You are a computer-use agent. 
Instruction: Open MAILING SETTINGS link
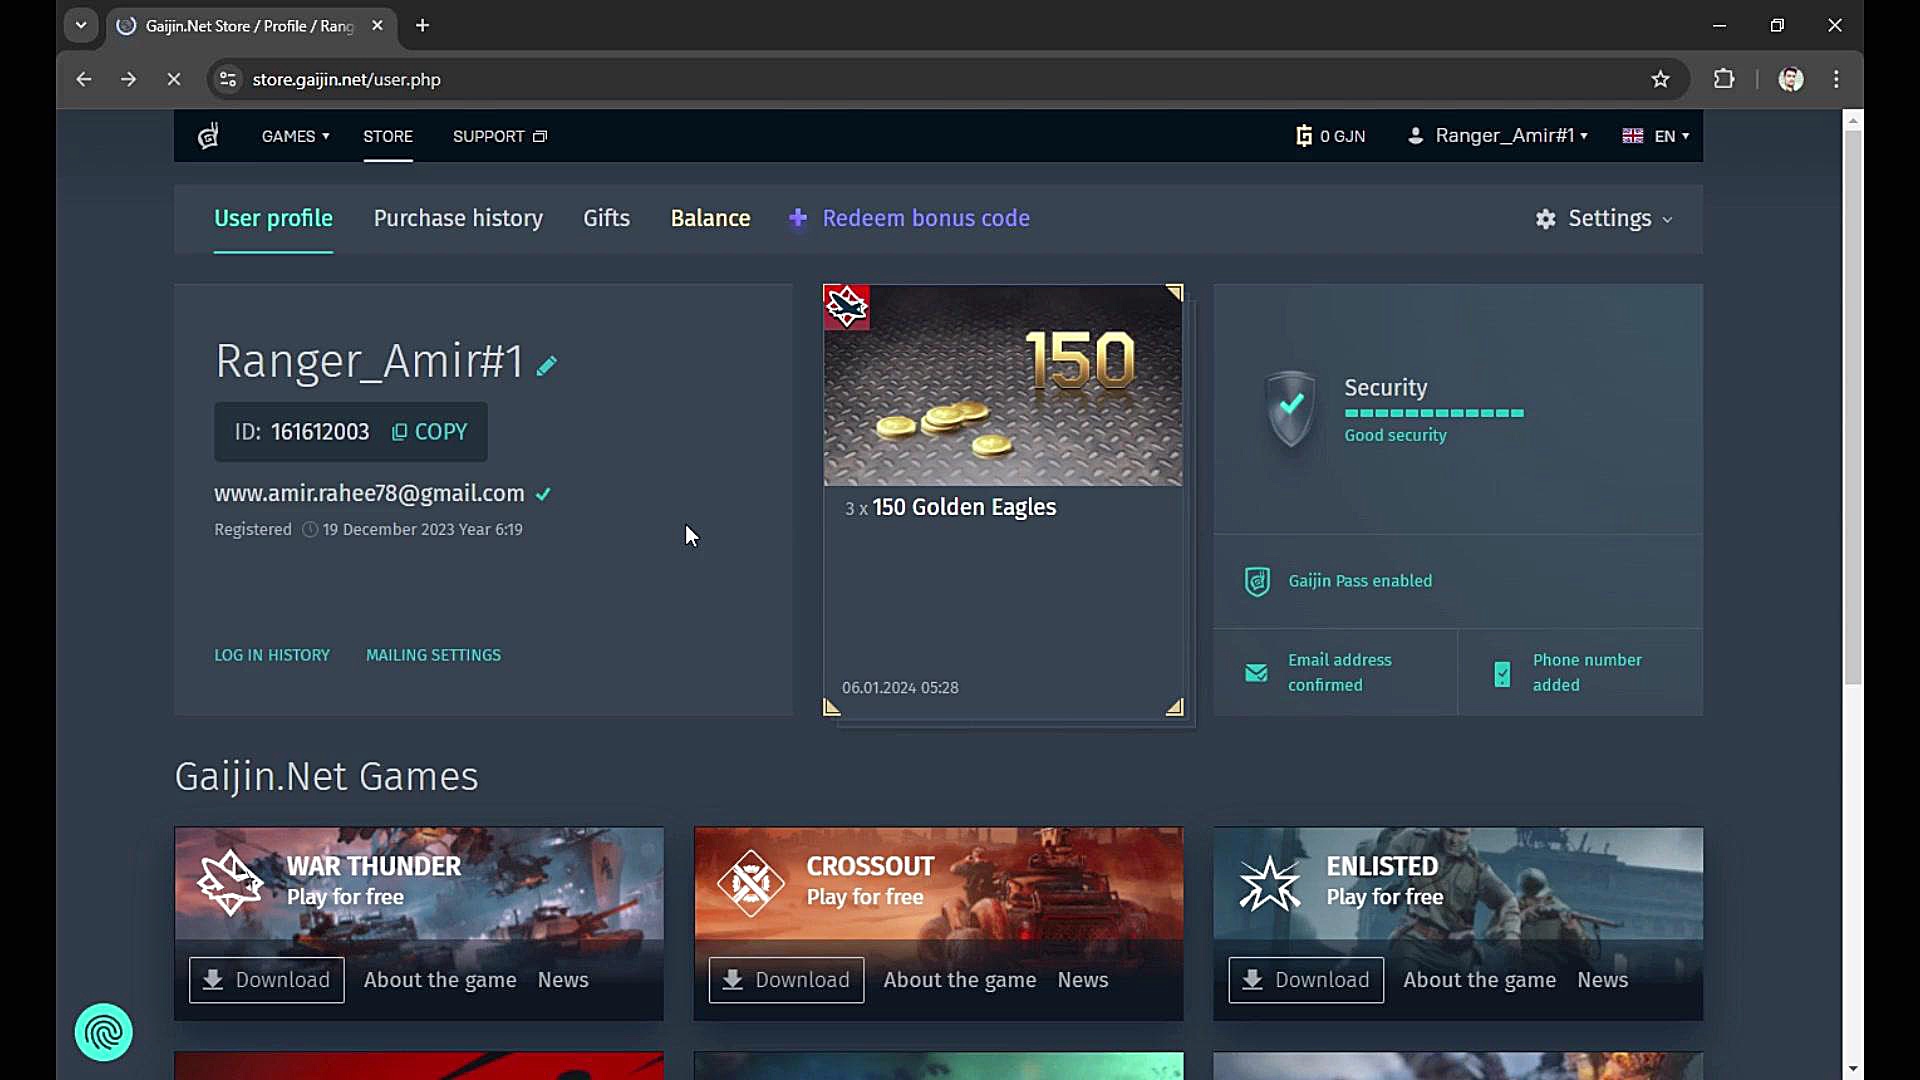tap(433, 655)
